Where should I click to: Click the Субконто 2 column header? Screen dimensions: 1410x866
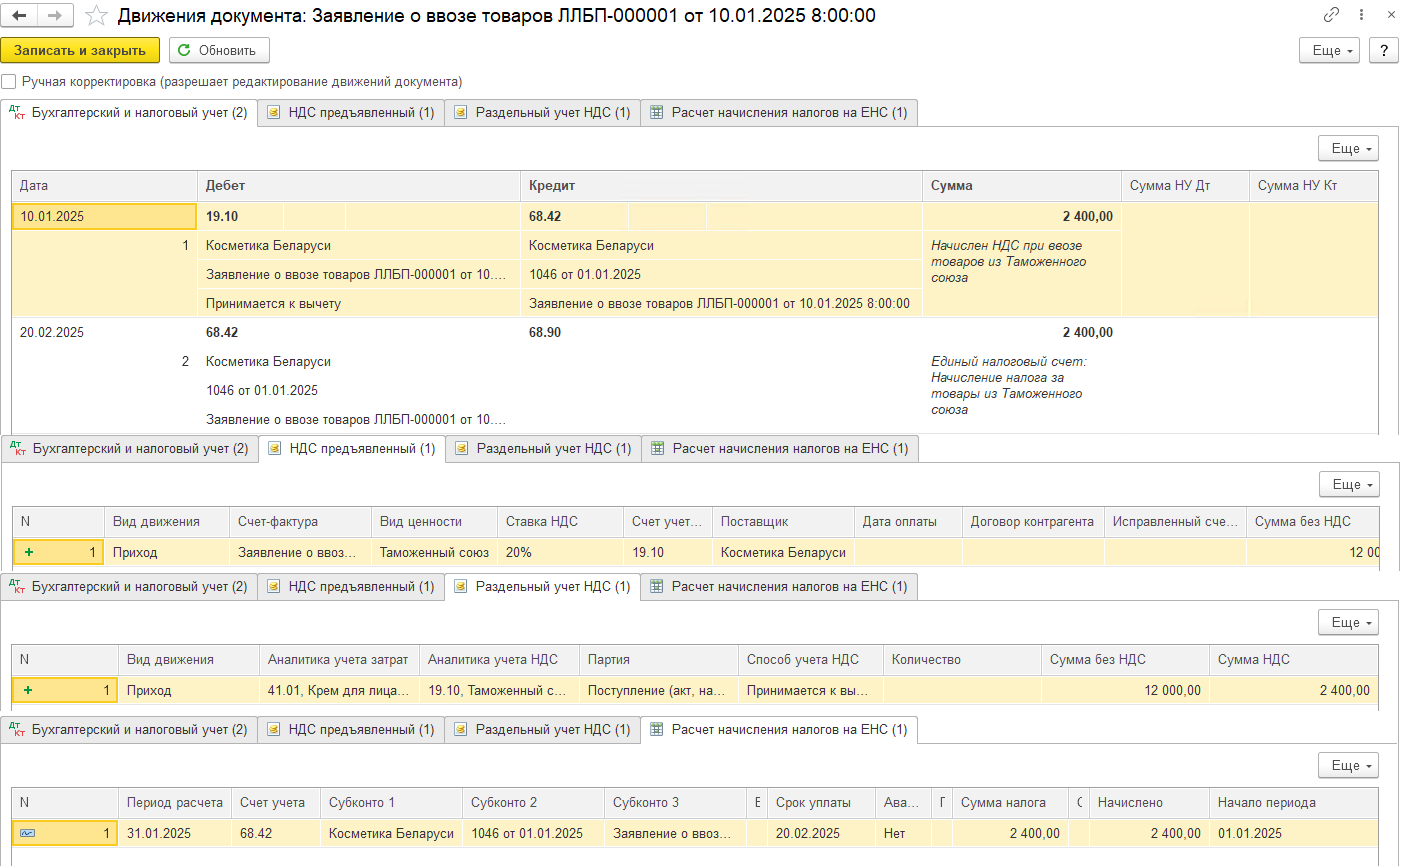click(x=533, y=803)
